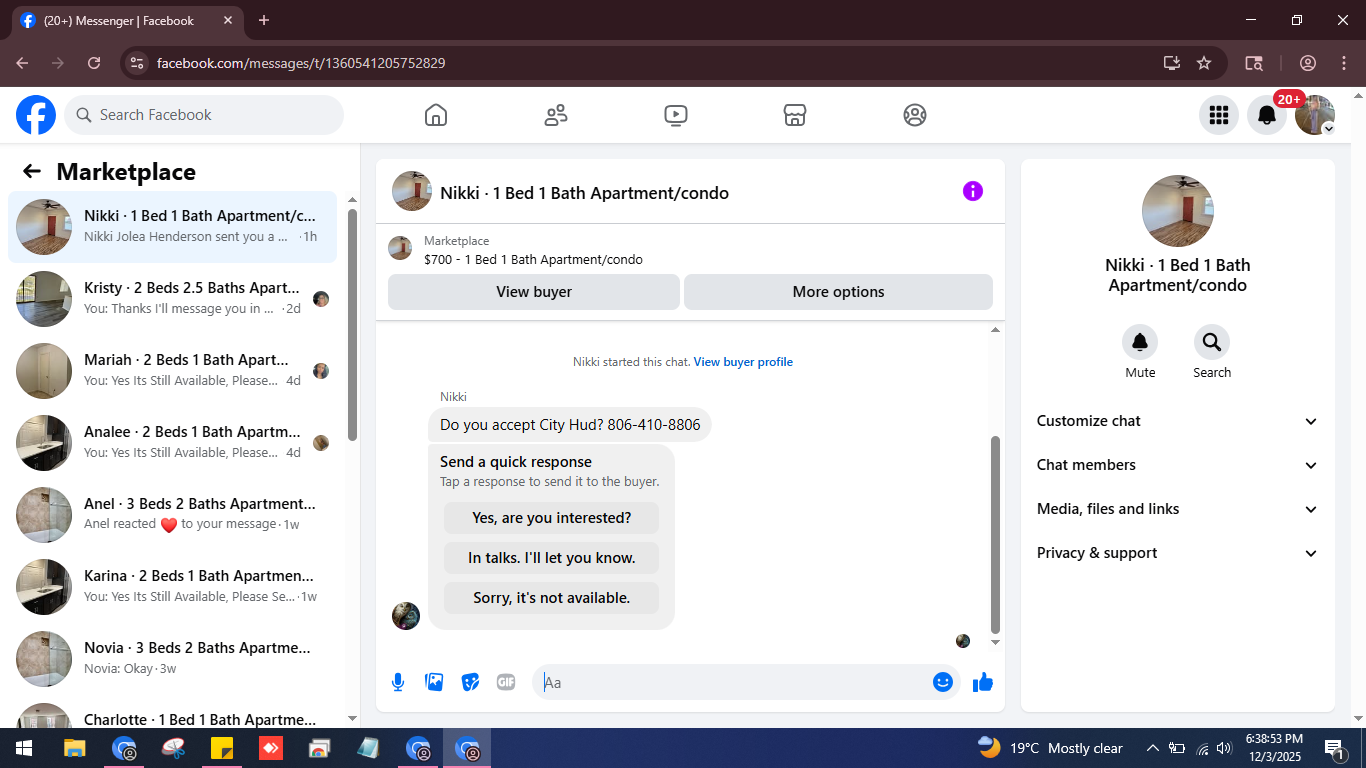Send a thumbs-up like

point(983,682)
